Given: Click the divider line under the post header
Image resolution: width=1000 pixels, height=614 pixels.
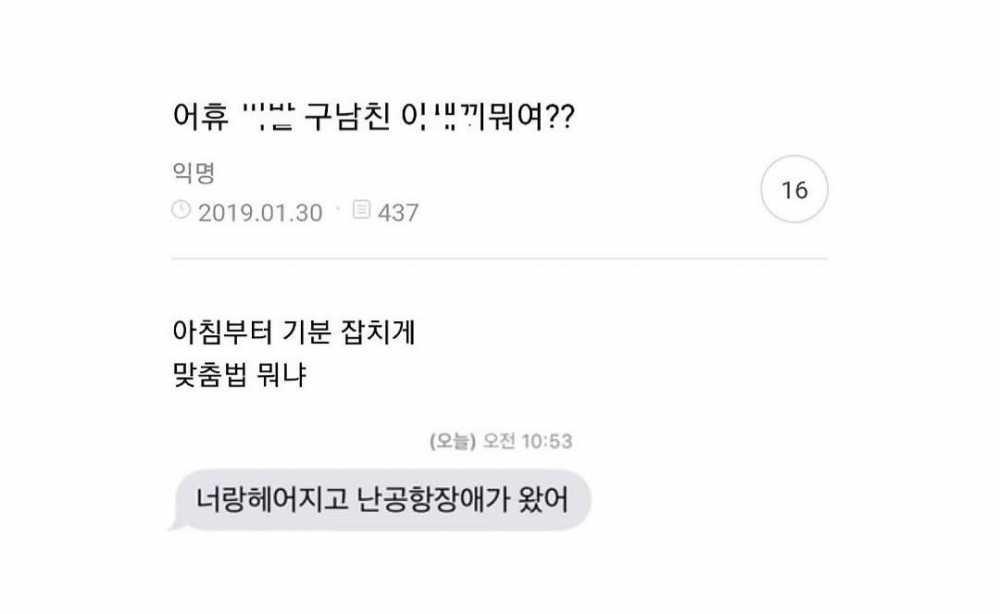Looking at the screenshot, I should click(x=500, y=258).
